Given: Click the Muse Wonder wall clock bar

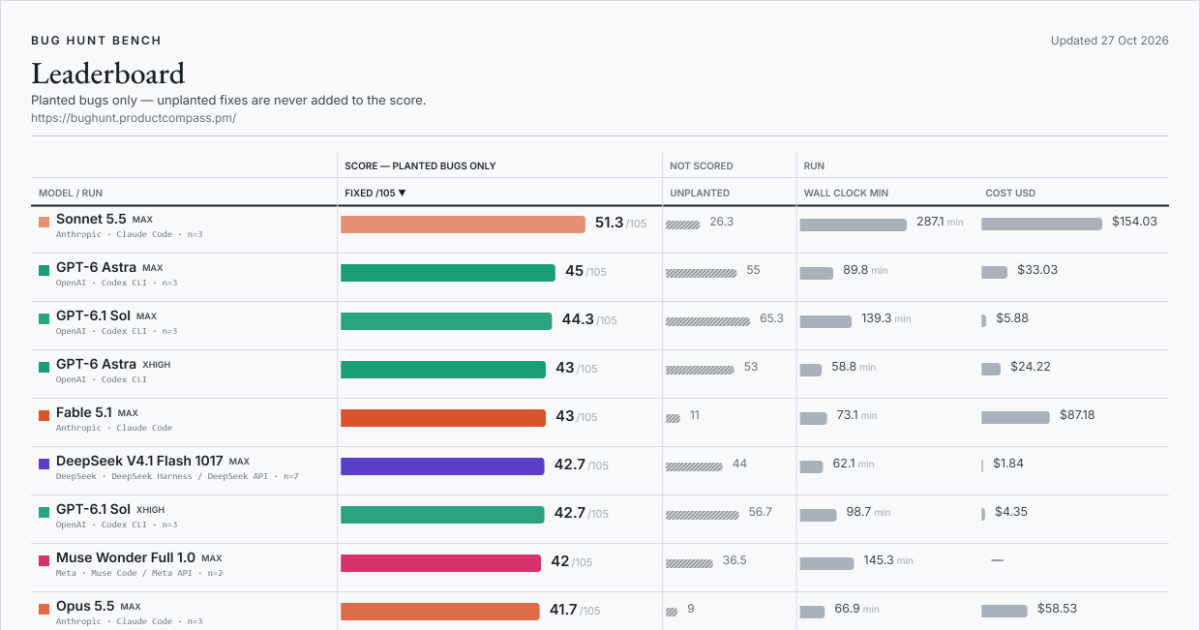Looking at the screenshot, I should [x=827, y=563].
